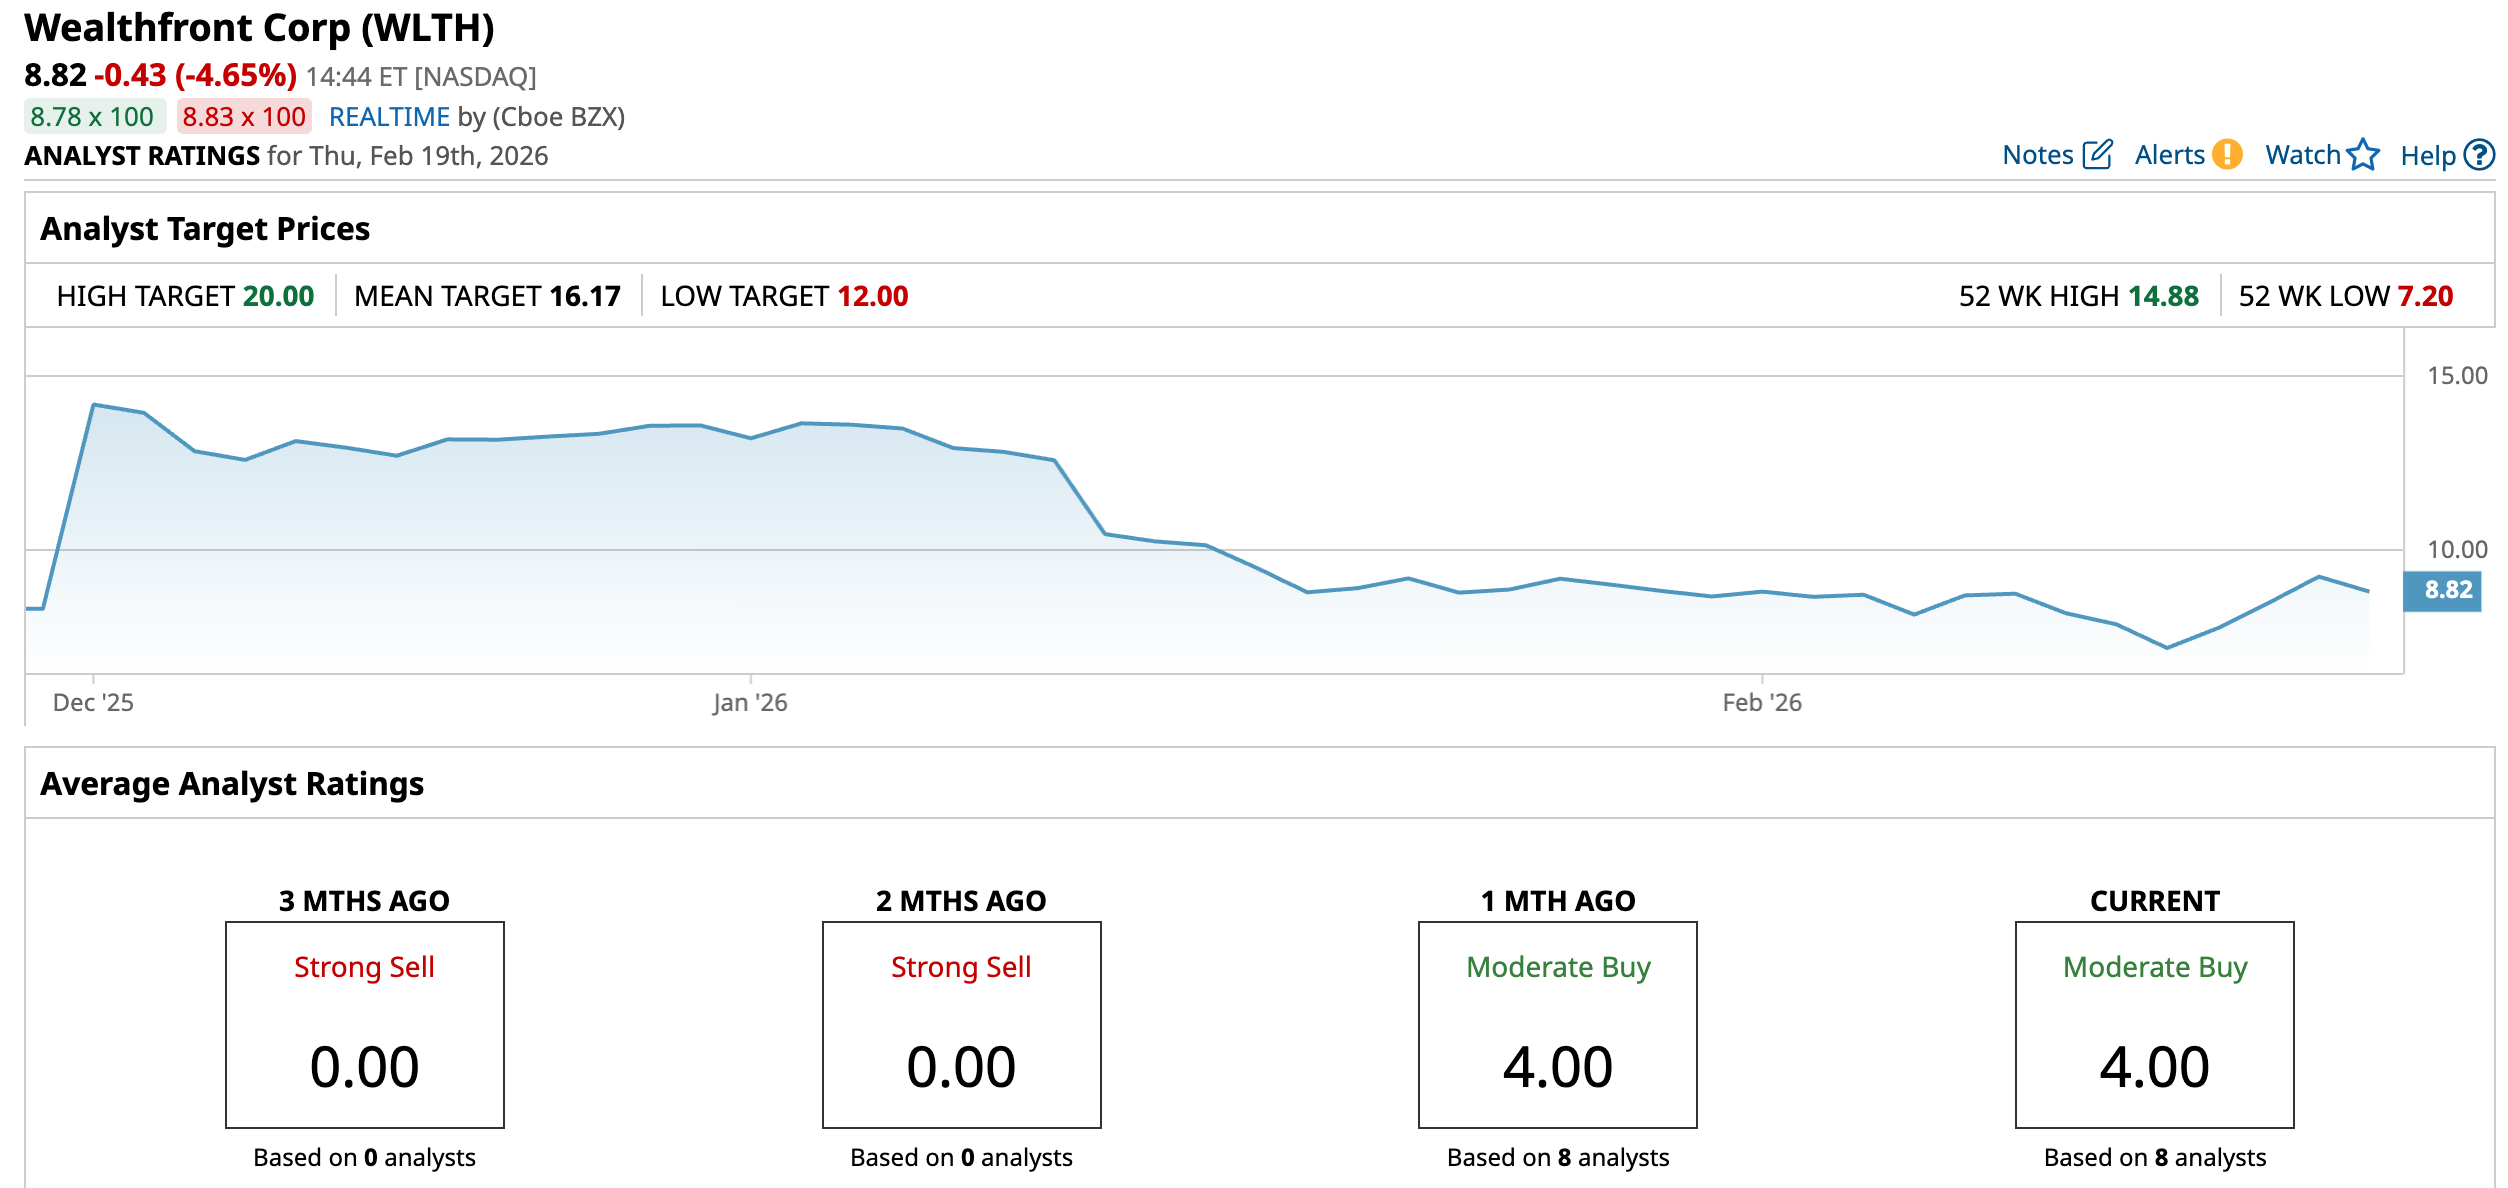Click the Watch star icon
2508x1188 pixels.
tap(2363, 155)
